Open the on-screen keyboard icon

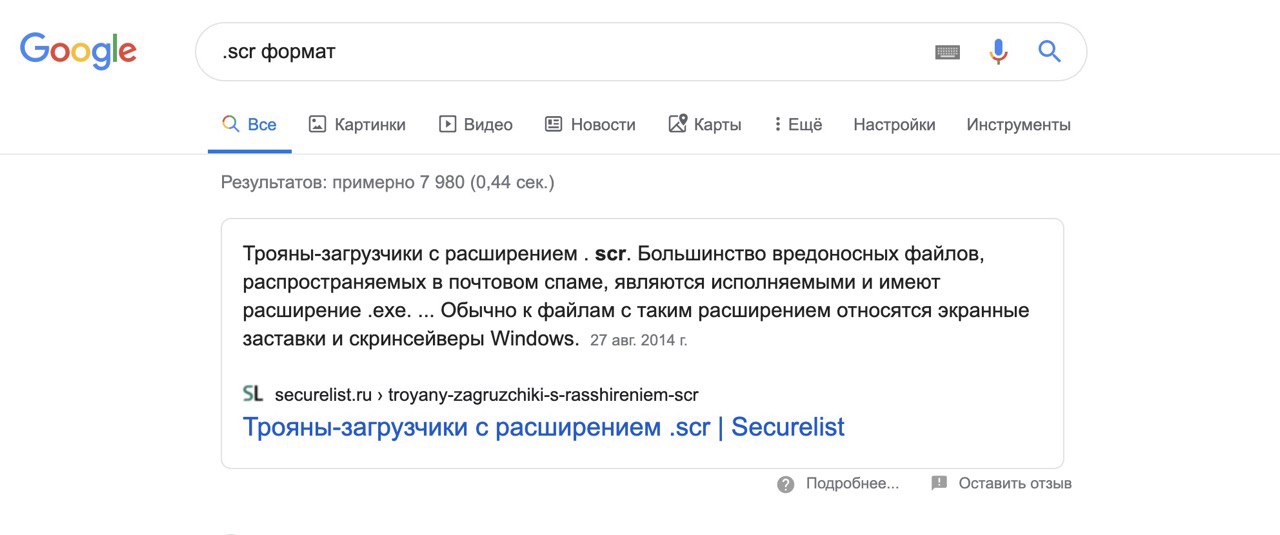[x=947, y=52]
